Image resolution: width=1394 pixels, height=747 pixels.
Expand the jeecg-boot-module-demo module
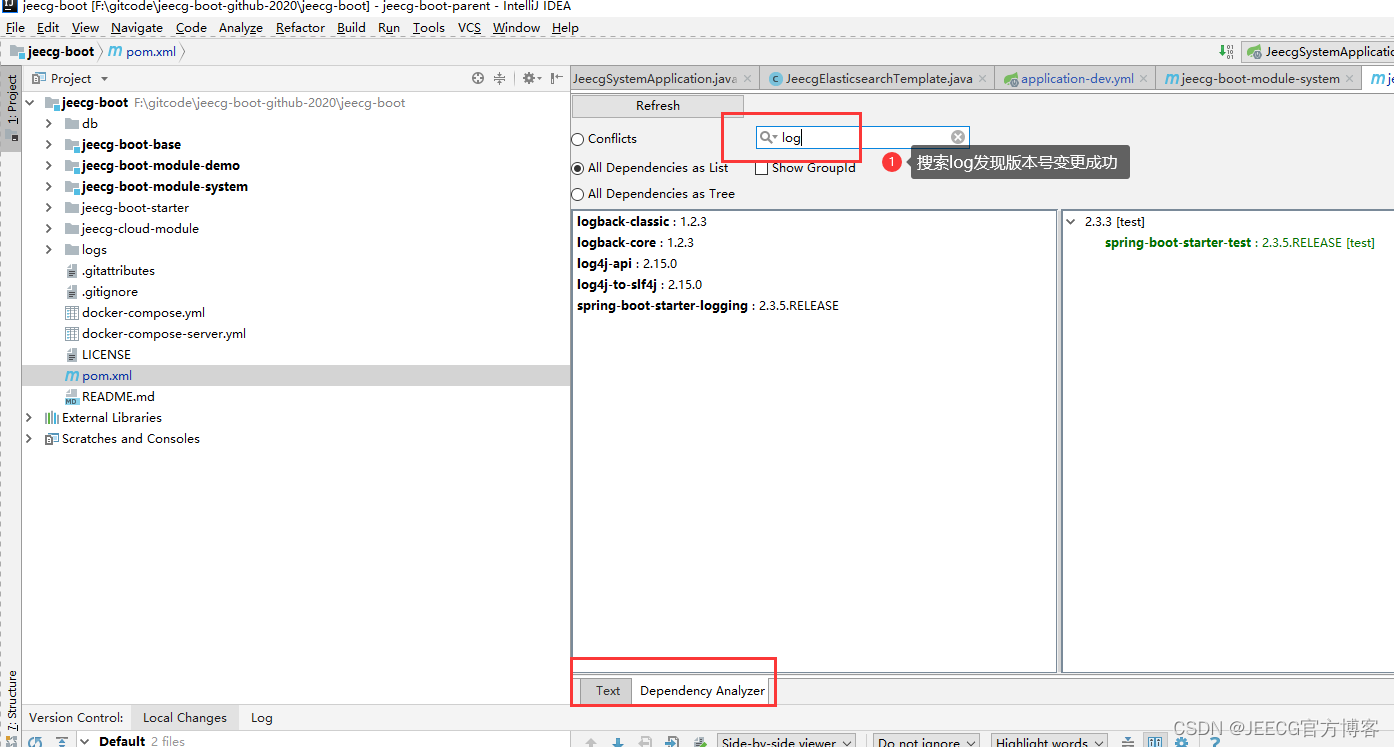click(49, 166)
